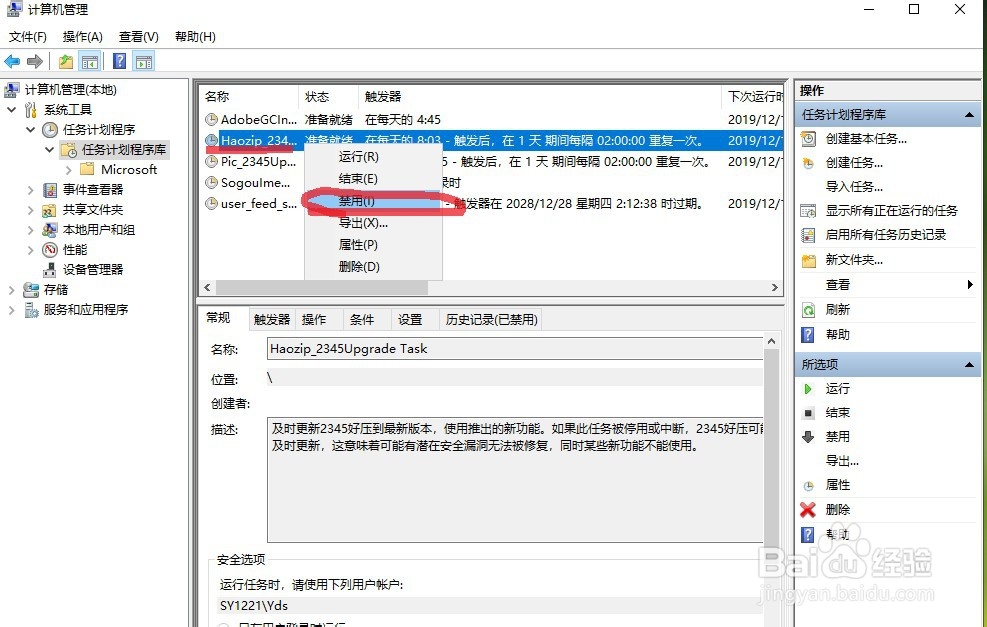Open the 查看(V) menu

(x=138, y=37)
